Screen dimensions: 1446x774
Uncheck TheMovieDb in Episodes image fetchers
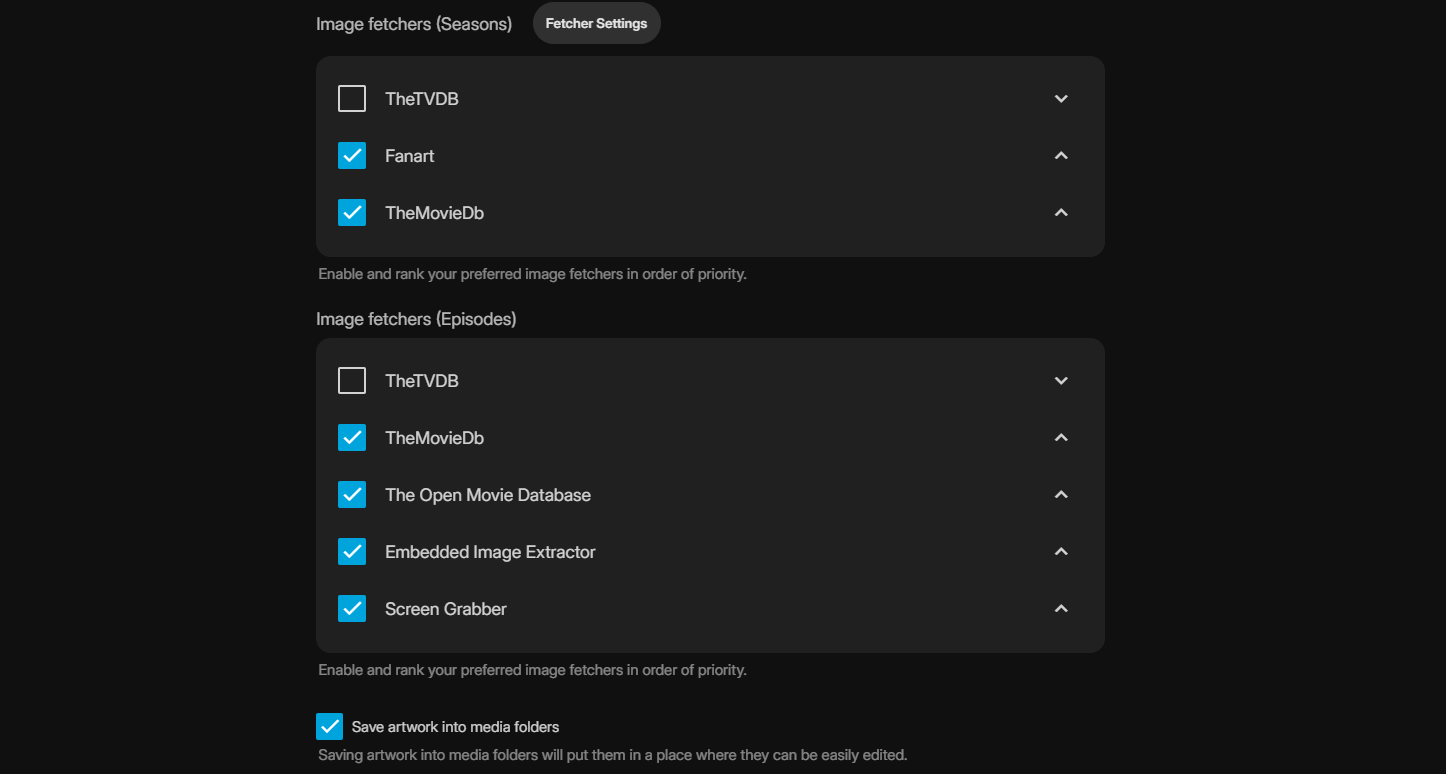[x=352, y=438]
